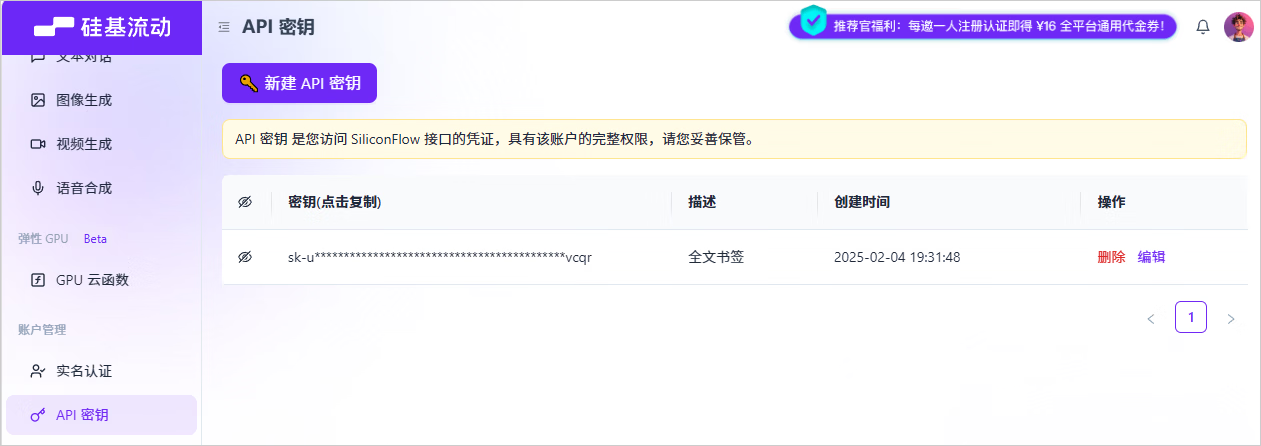Click the Beta tag next to 弹性 GPU
1261x446 pixels.
pos(95,239)
